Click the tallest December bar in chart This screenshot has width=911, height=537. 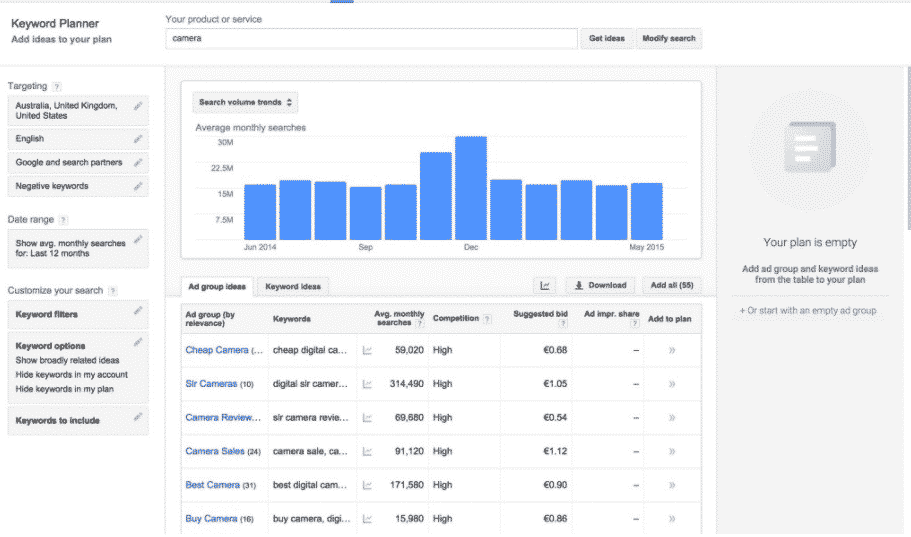[x=470, y=188]
